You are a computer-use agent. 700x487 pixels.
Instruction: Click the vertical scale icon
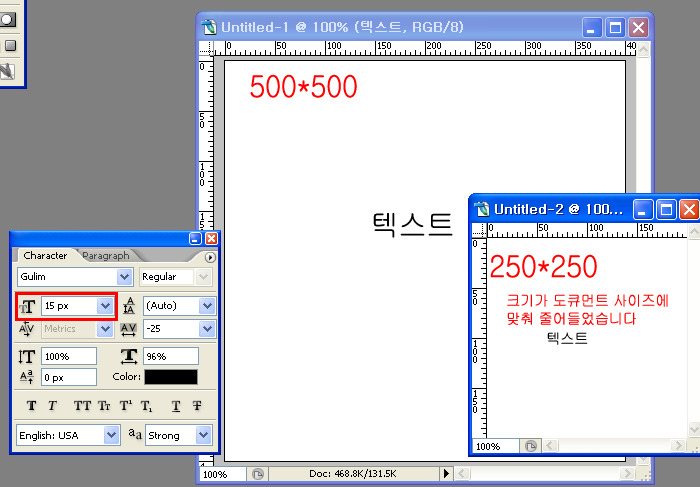click(27, 356)
